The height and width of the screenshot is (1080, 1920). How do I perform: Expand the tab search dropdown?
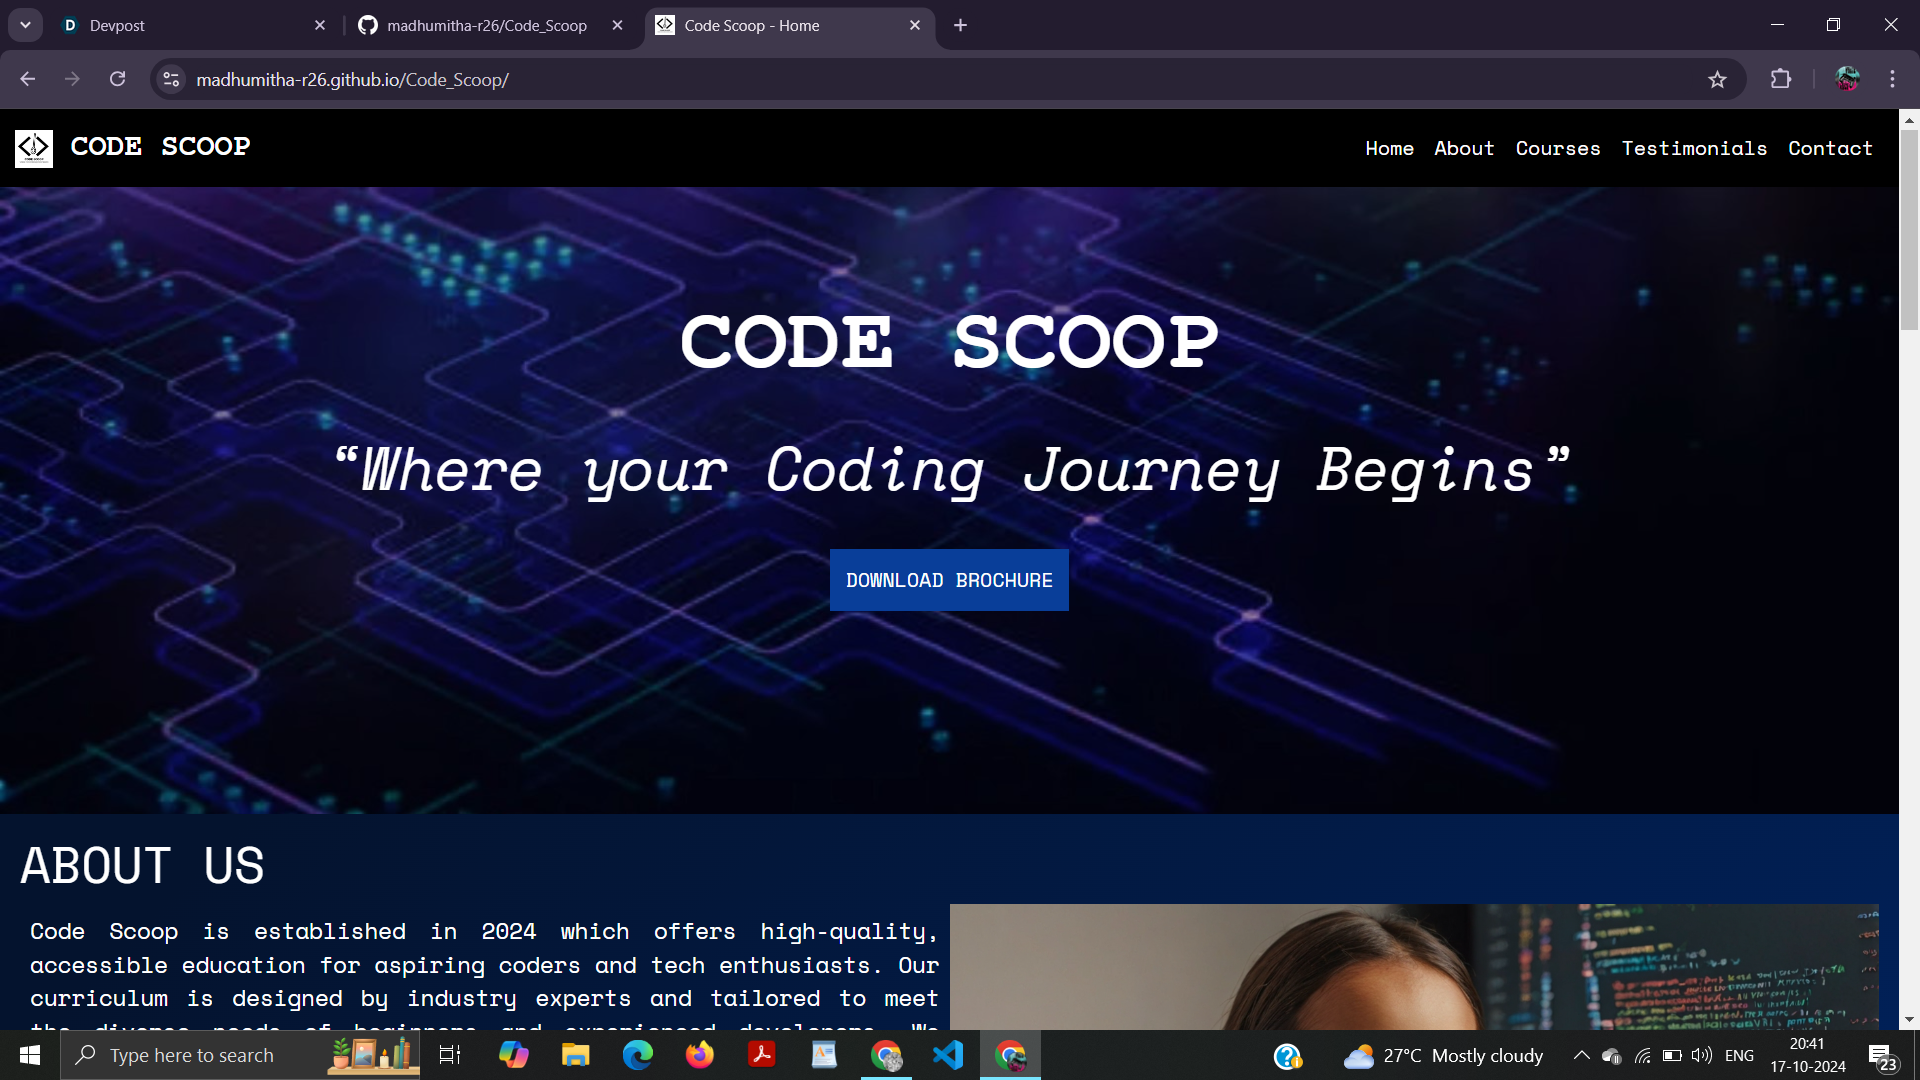pyautogui.click(x=25, y=25)
